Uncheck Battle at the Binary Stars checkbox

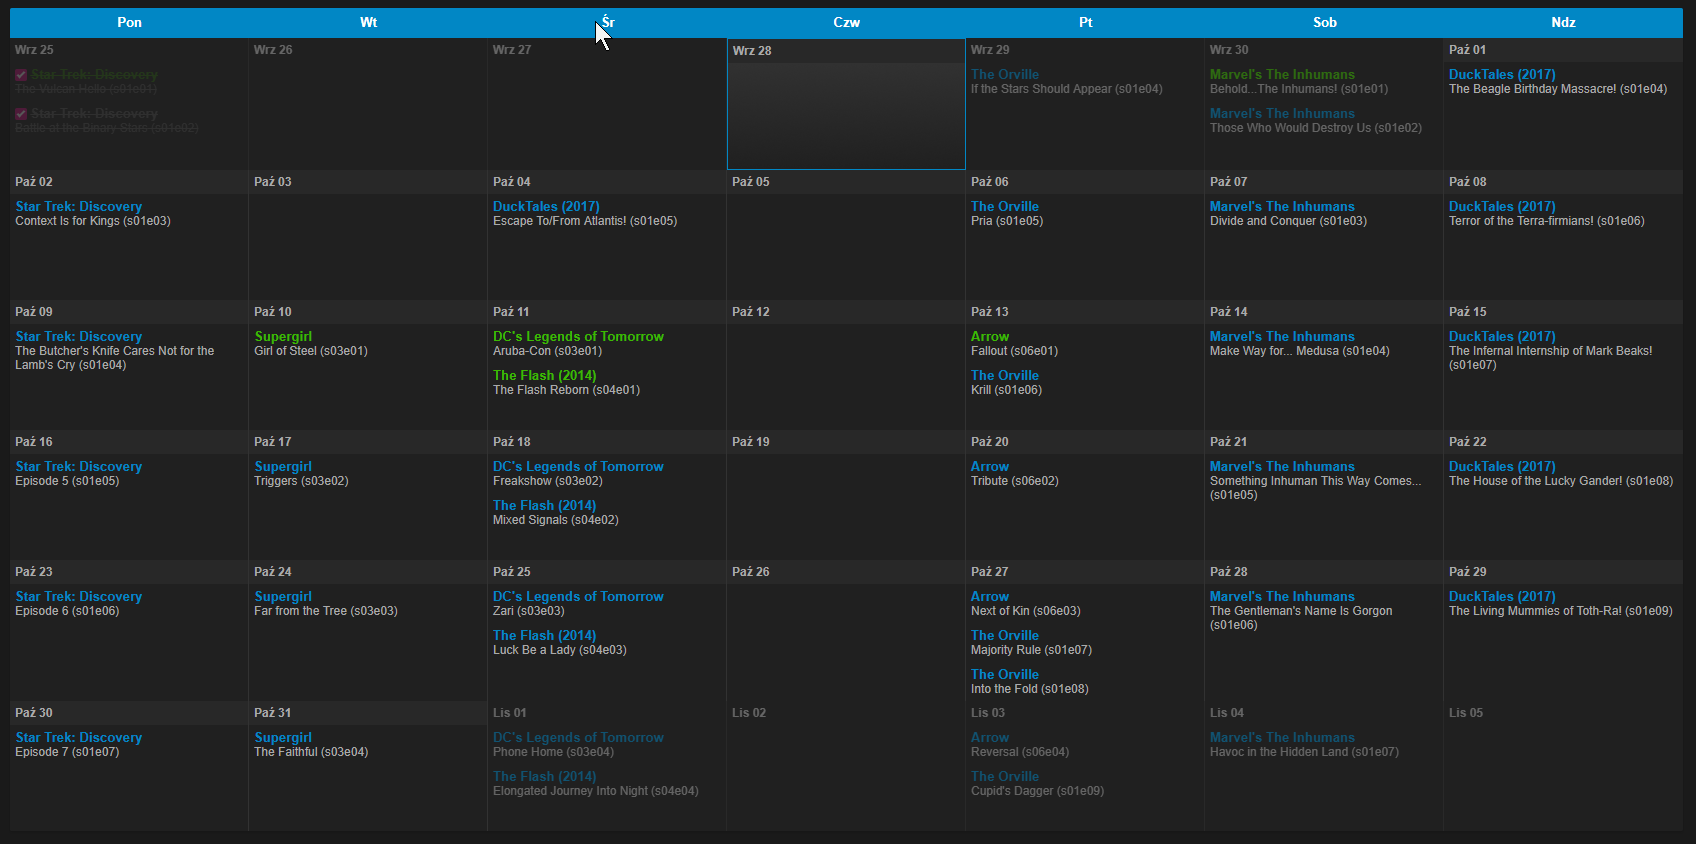coord(21,114)
